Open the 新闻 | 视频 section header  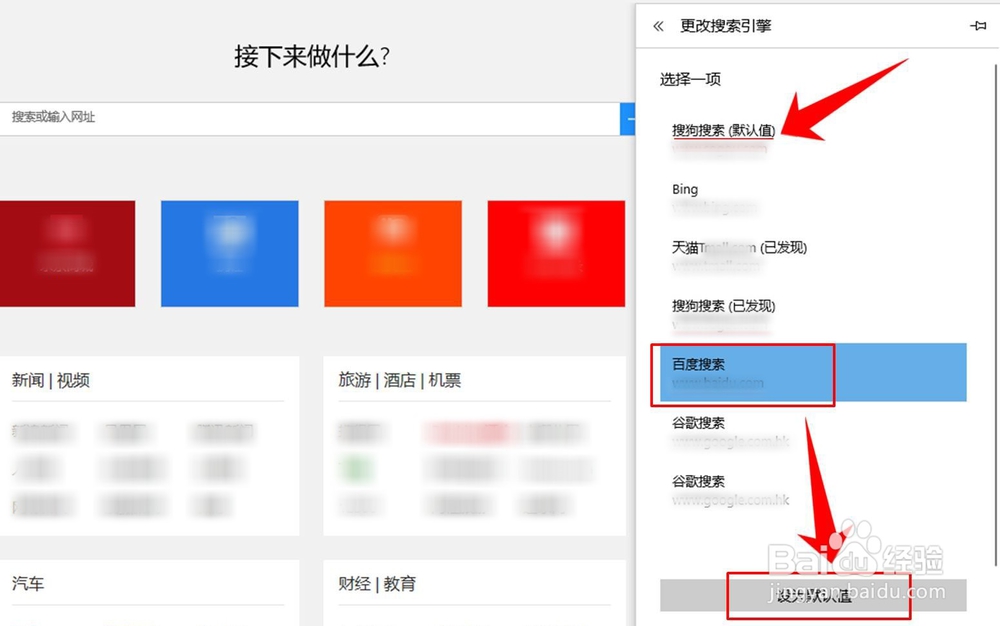(50, 381)
